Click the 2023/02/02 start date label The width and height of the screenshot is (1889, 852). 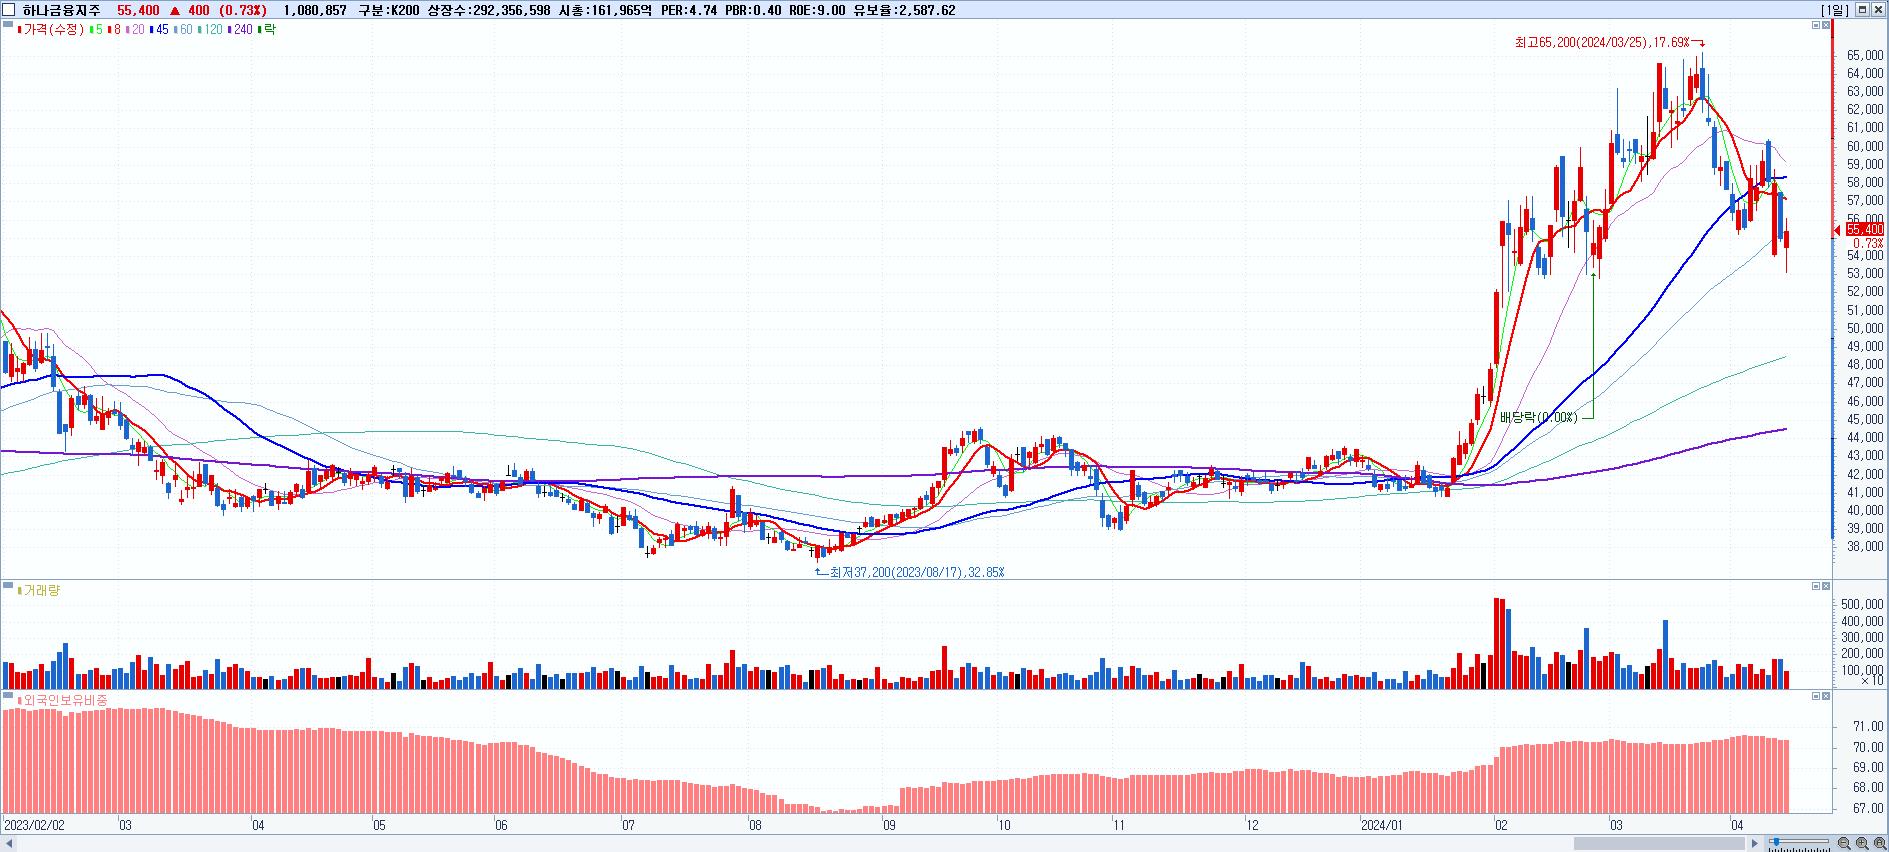click(x=35, y=825)
